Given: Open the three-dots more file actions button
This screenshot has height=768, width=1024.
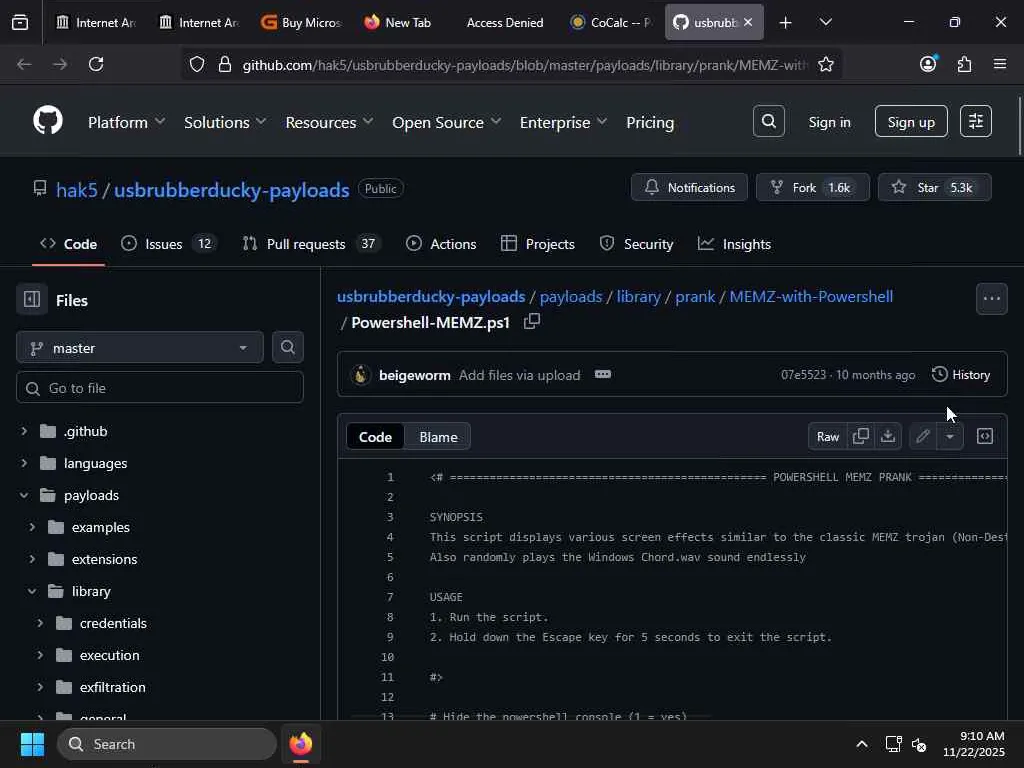Looking at the screenshot, I should [x=991, y=299].
